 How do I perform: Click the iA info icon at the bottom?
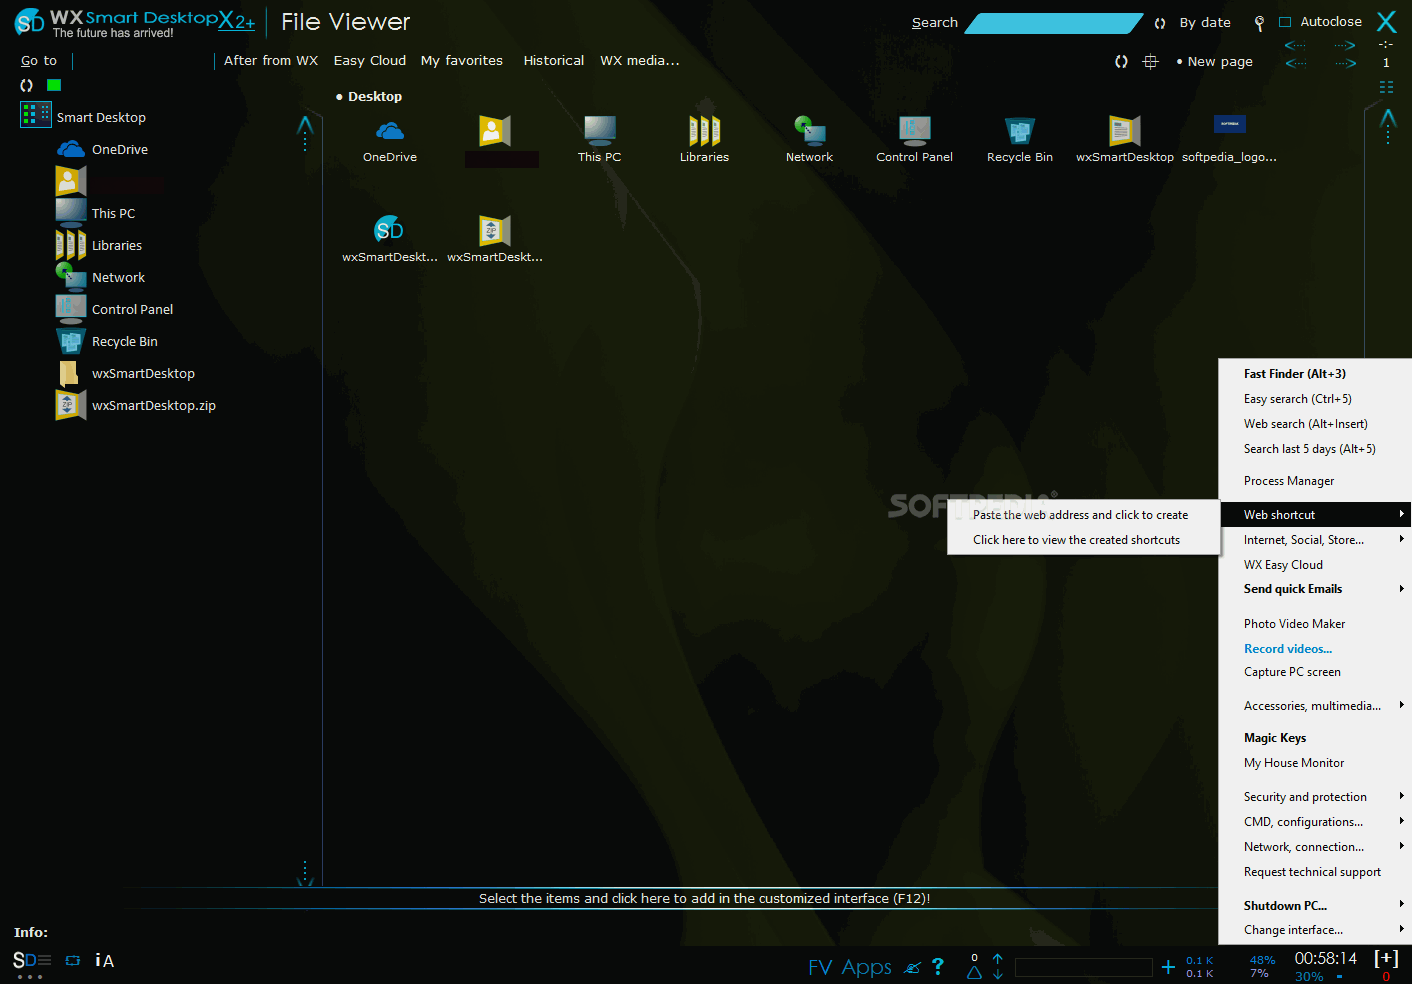(104, 960)
